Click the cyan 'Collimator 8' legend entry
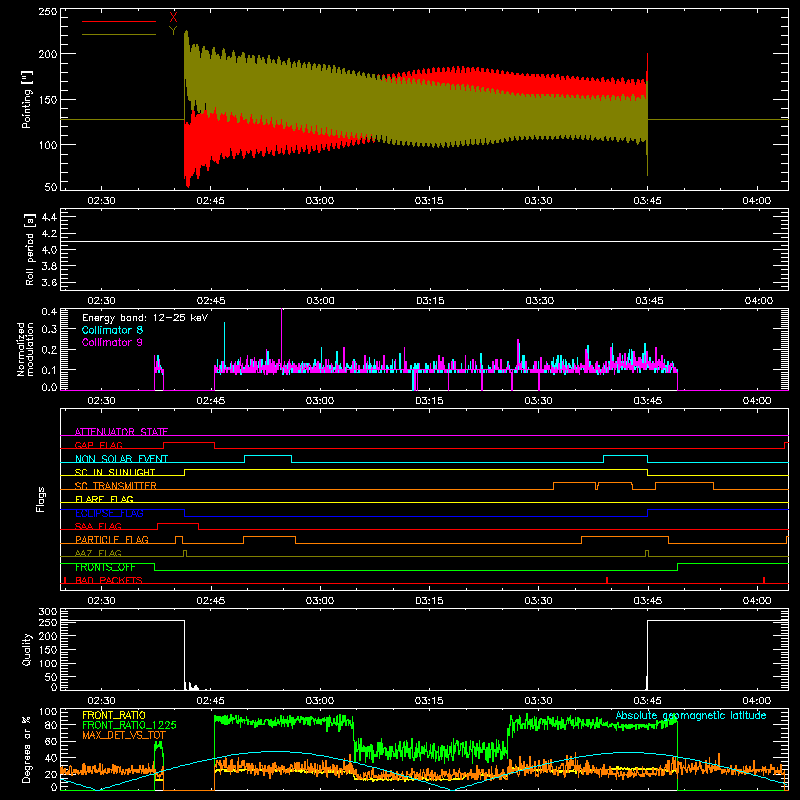 tap(112, 330)
